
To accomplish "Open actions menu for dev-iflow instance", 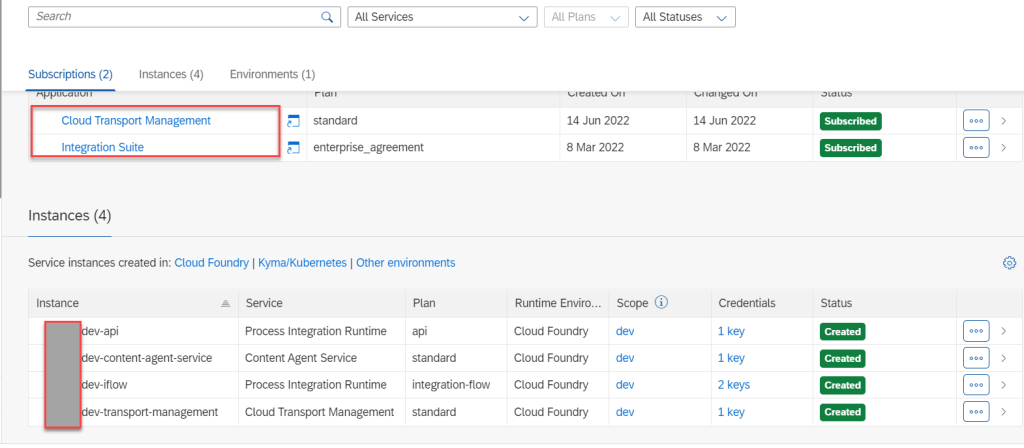I will pos(976,385).
